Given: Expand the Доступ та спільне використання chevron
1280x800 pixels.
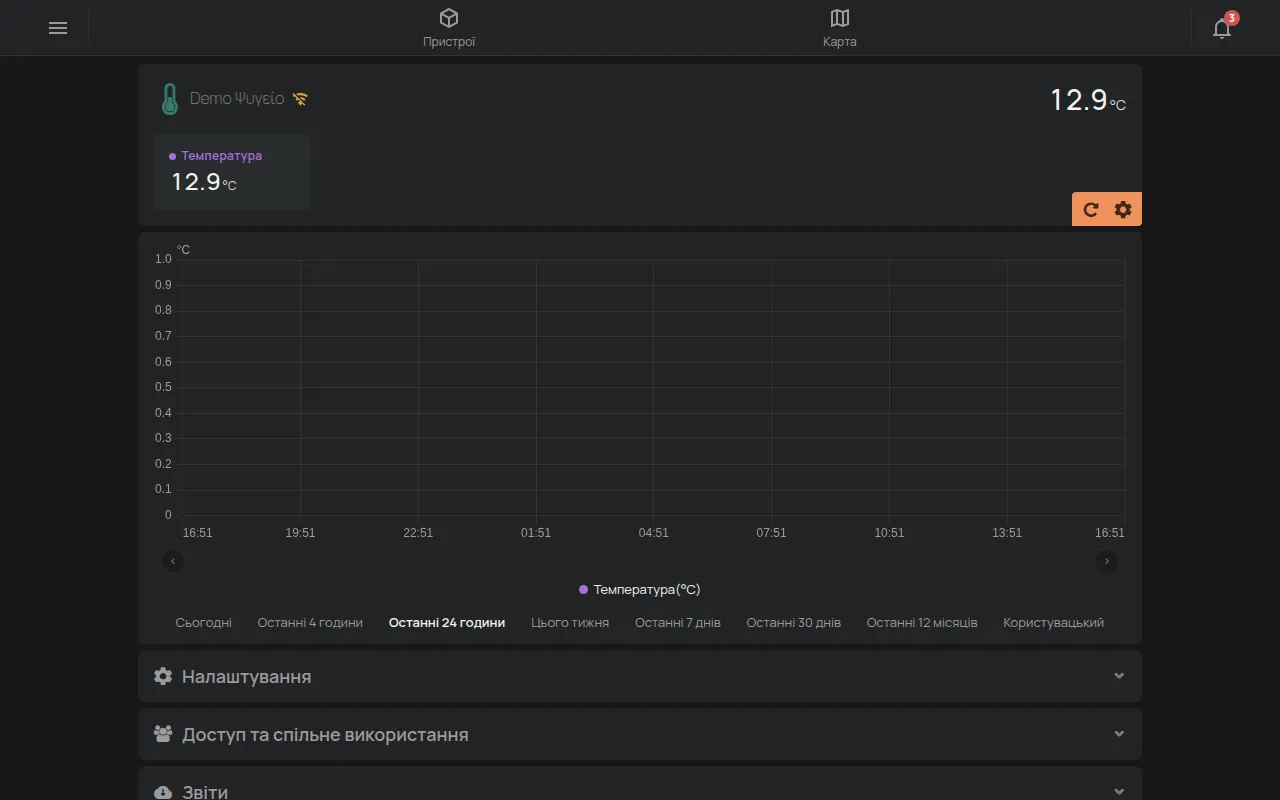Looking at the screenshot, I should [1119, 734].
